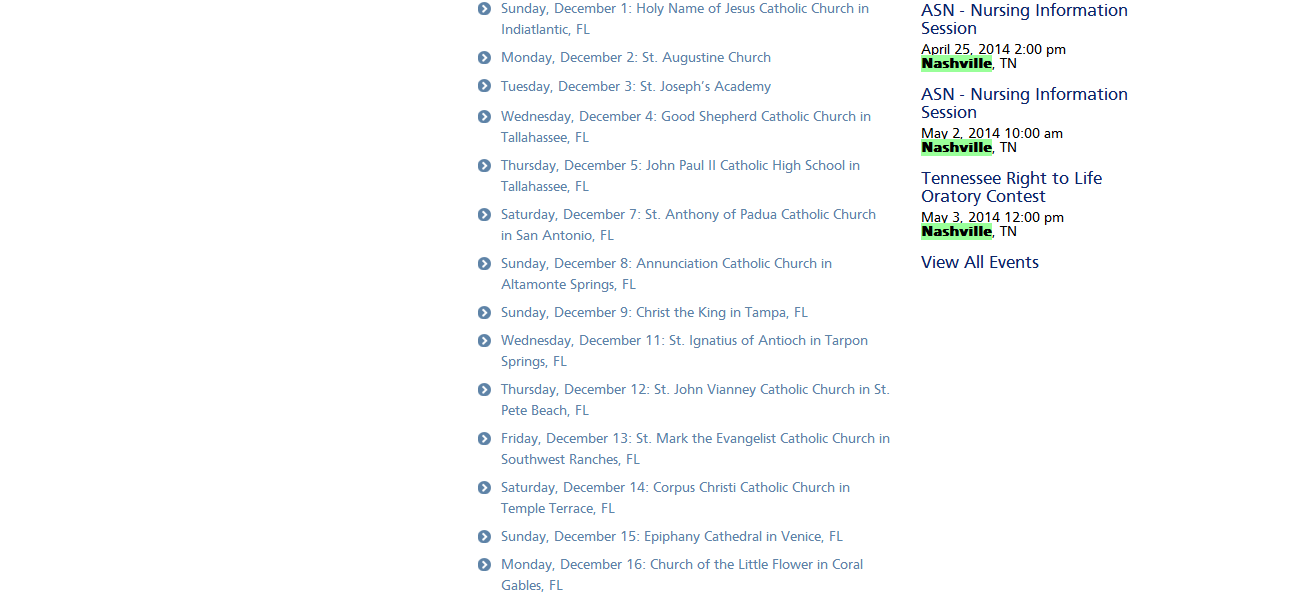Open Church of the Little Flower link
Image resolution: width=1306 pixels, height=616 pixels.
point(682,575)
